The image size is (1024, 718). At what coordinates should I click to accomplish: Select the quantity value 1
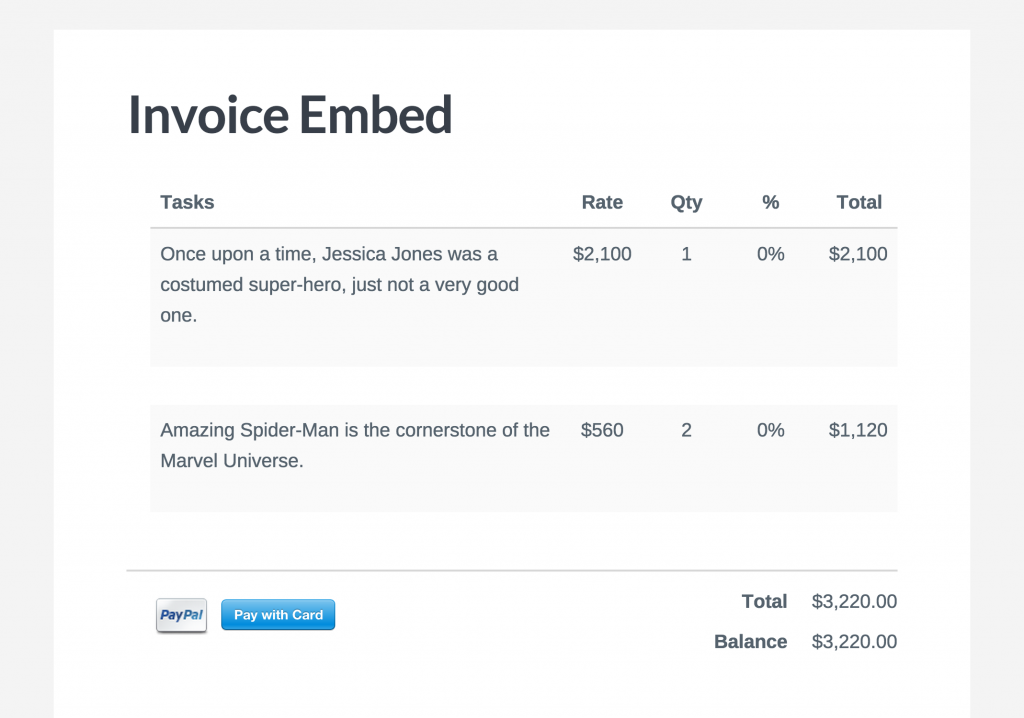pyautogui.click(x=686, y=254)
